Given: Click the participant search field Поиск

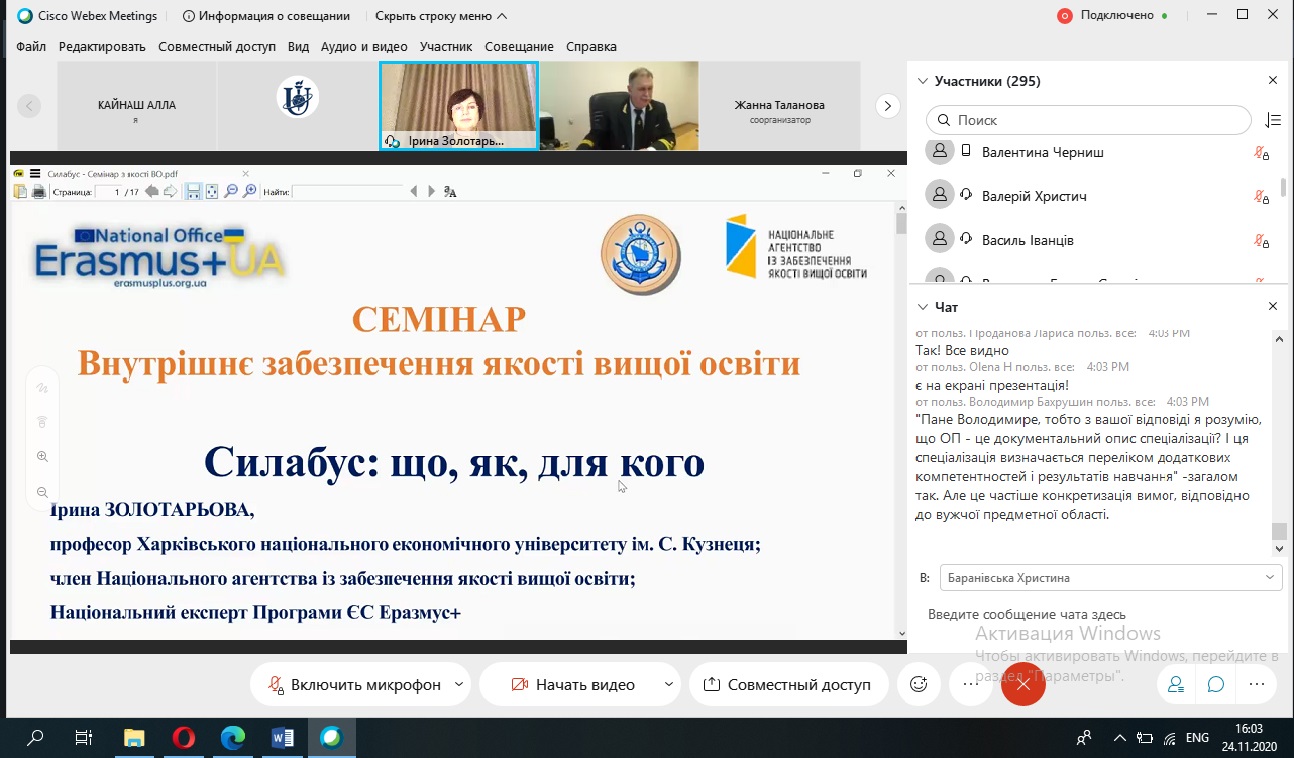Looking at the screenshot, I should (1089, 120).
